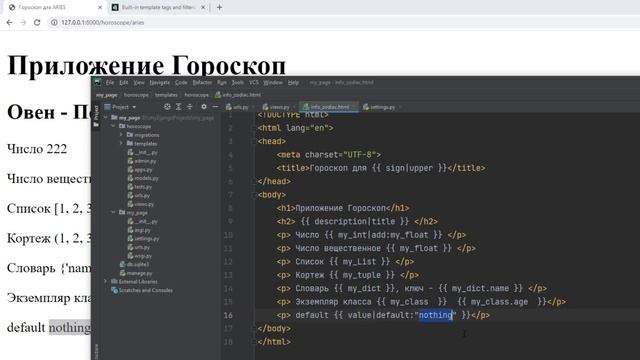Open the View menu in PyCharm
Screen dimensions: 640x360
pos(139,82)
